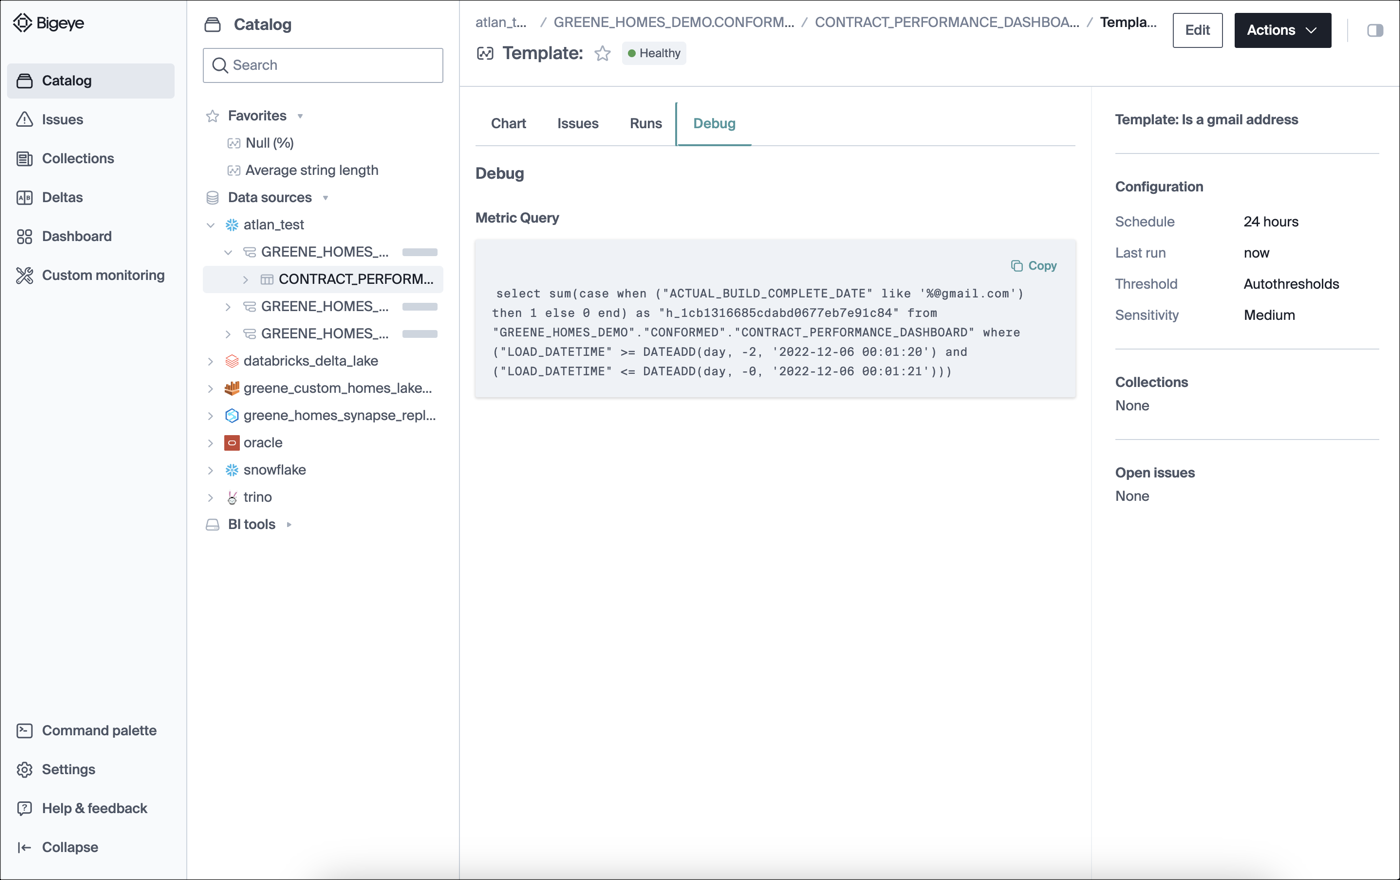The height and width of the screenshot is (880, 1400).
Task: Click the Custom monitoring tools icon
Action: 25,276
